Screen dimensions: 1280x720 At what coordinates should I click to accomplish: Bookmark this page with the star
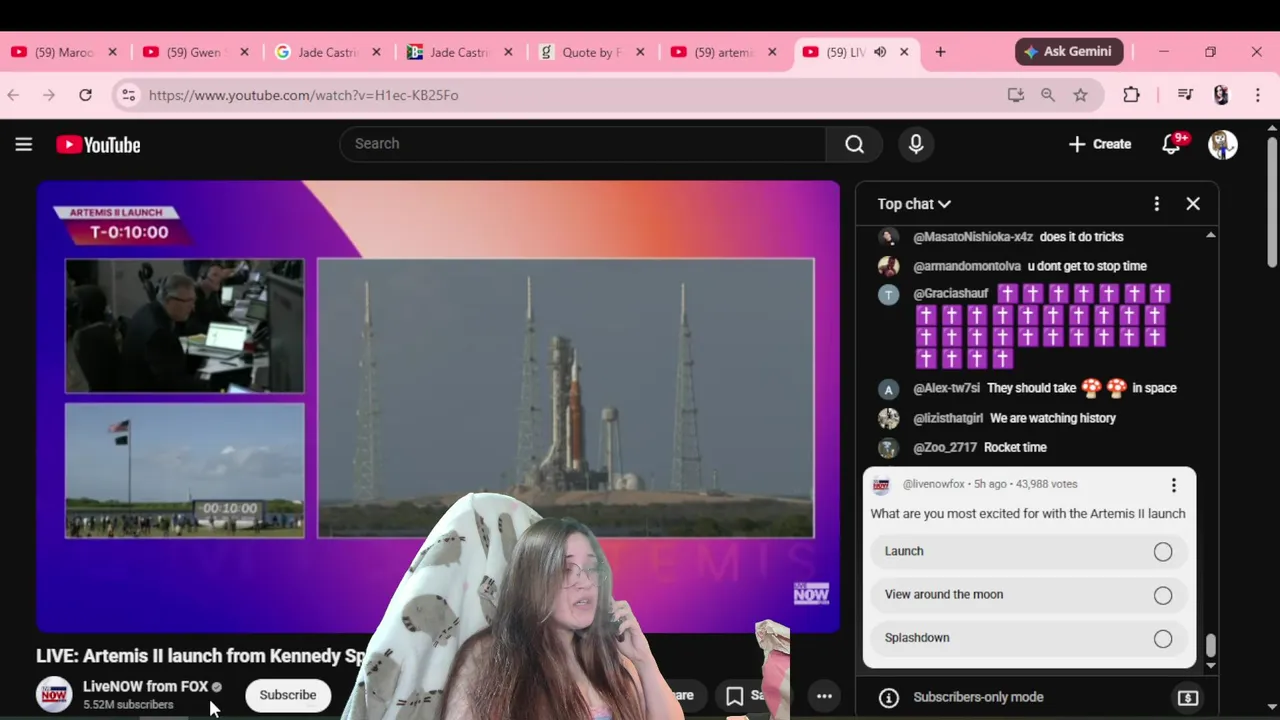1080,95
